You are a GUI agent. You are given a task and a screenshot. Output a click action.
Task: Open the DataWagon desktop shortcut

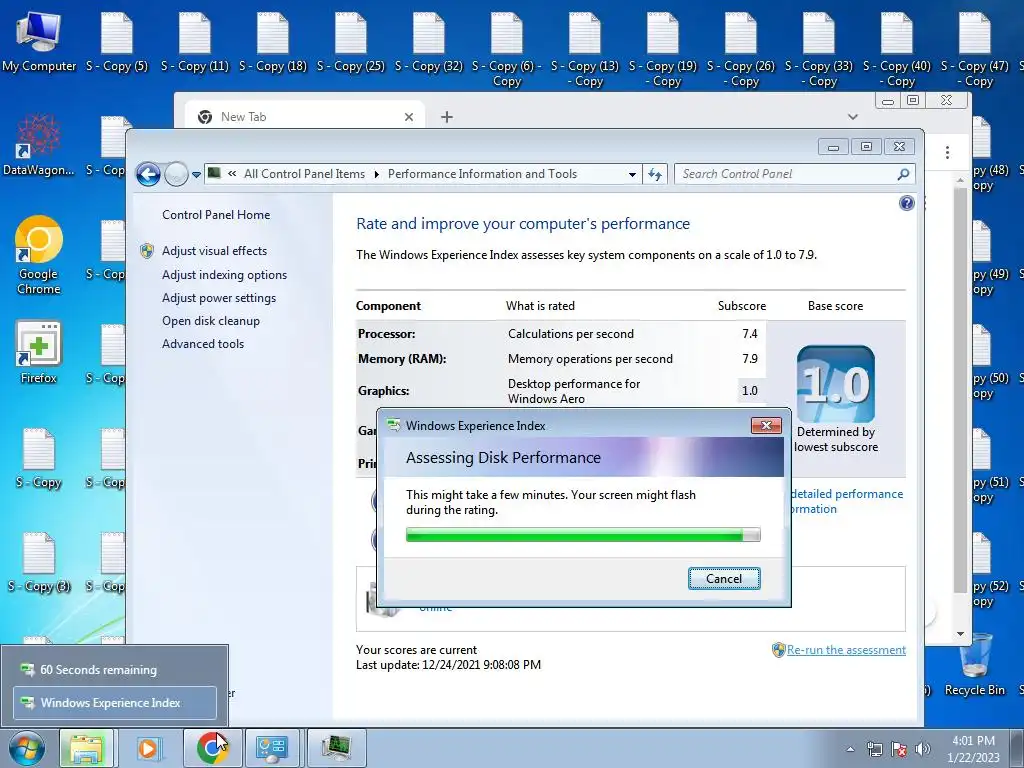click(x=39, y=145)
